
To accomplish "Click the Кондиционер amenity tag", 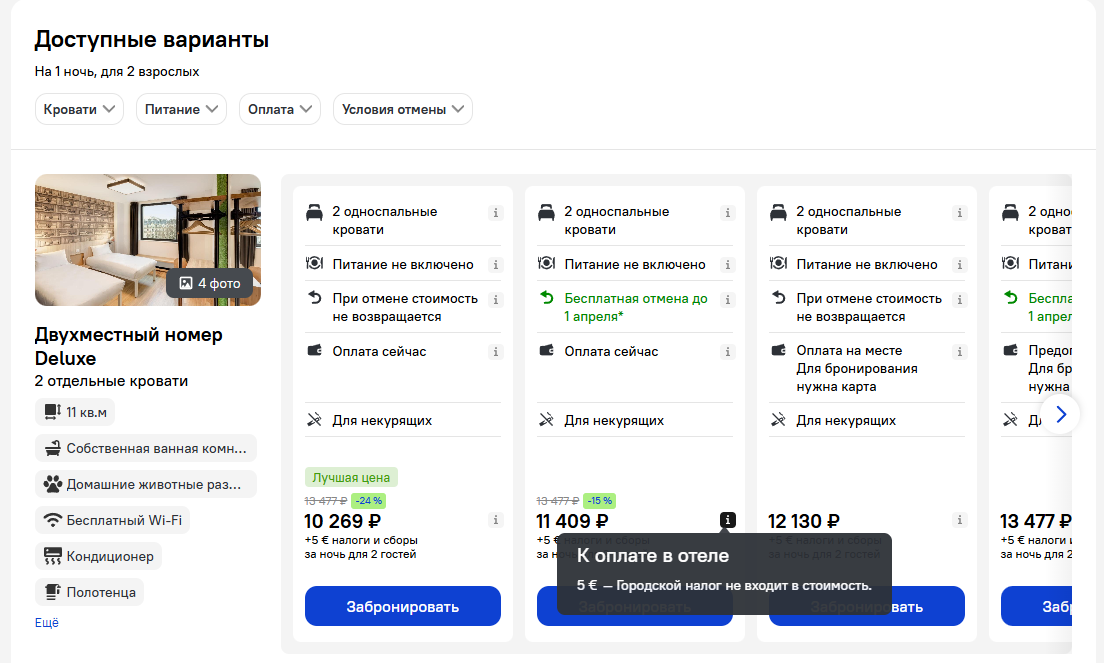I will pos(99,556).
